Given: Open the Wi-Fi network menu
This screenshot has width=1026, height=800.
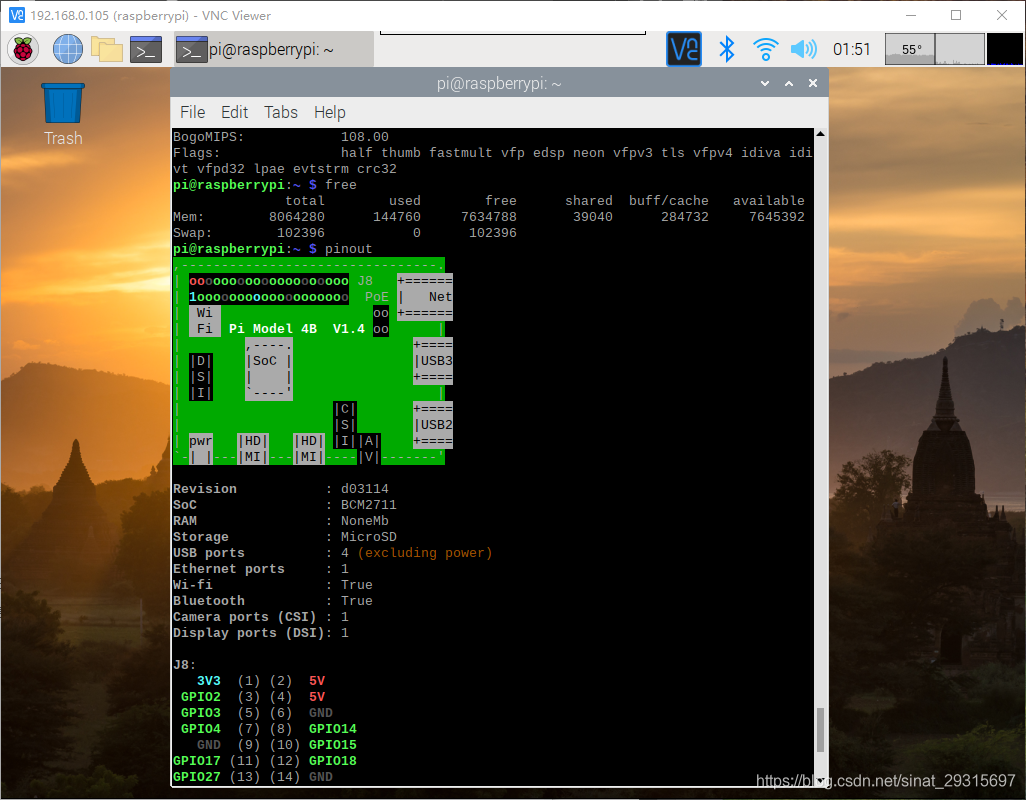Looking at the screenshot, I should pos(765,49).
